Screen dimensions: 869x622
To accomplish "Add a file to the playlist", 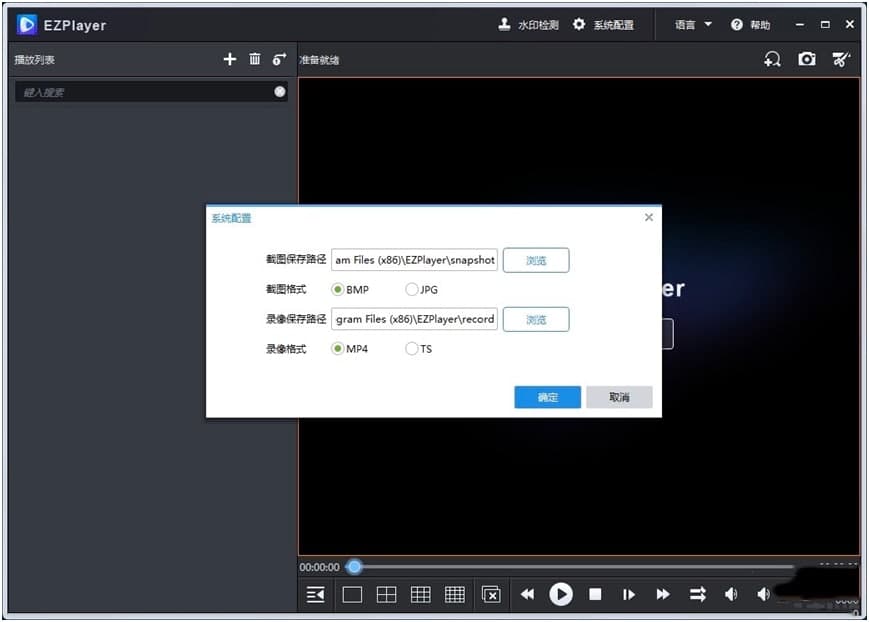I will coord(229,58).
